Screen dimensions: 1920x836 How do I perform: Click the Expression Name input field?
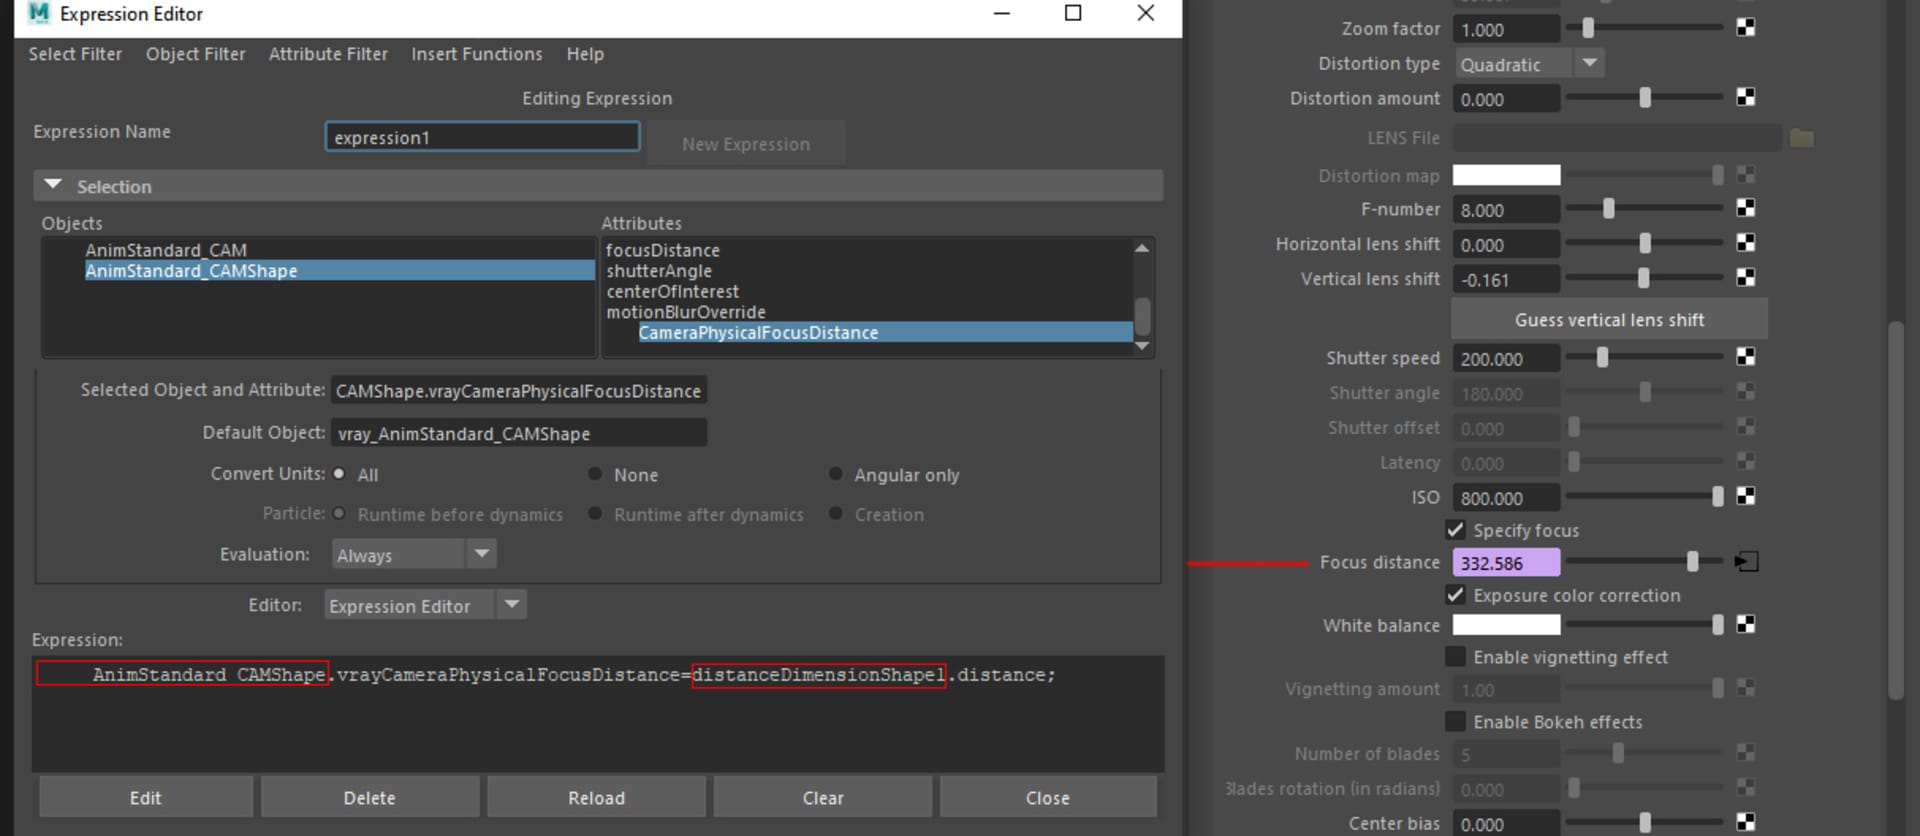[x=482, y=137]
